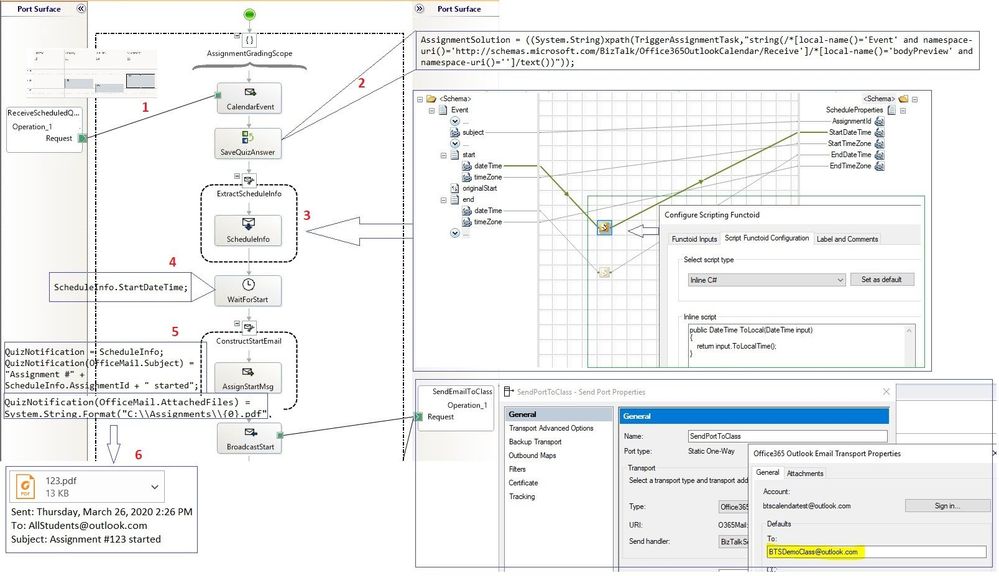Click the calendar thumbnail image

point(92,72)
